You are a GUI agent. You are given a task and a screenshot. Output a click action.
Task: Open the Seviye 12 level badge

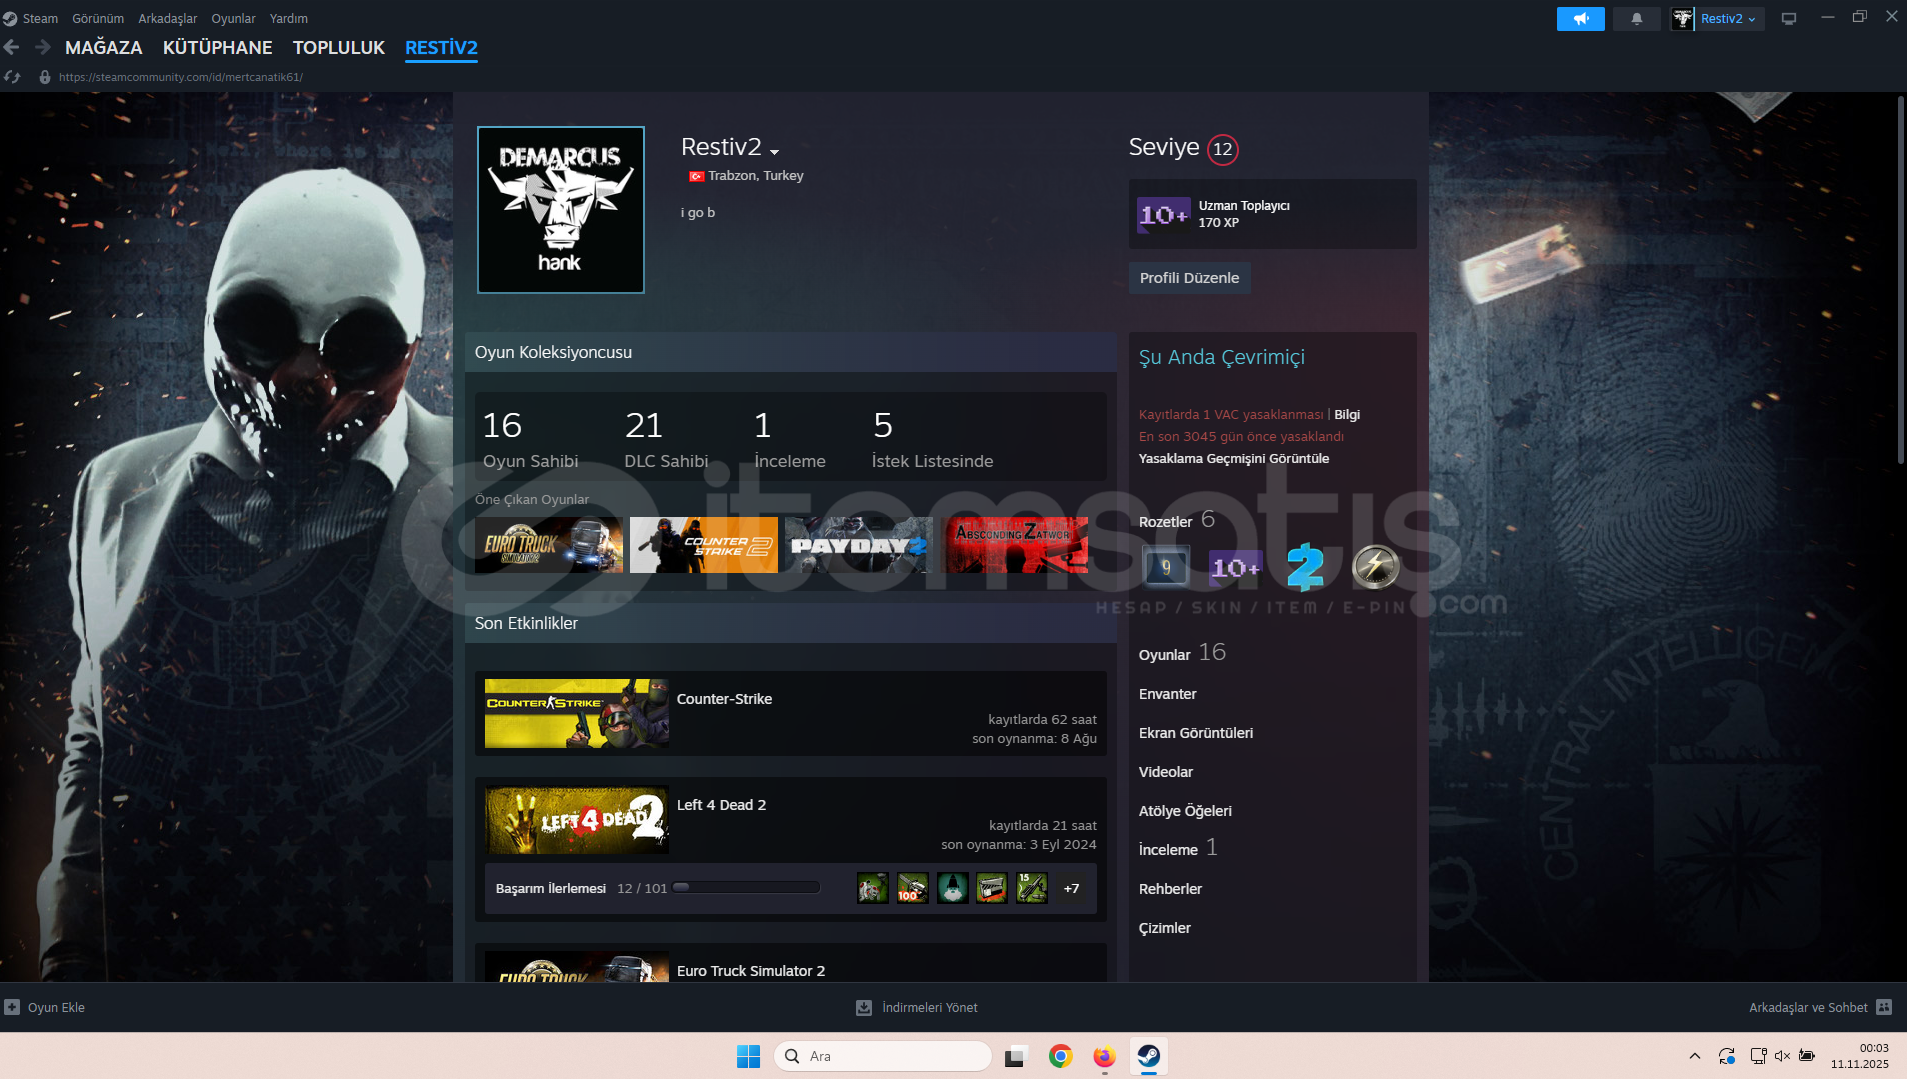(1222, 149)
